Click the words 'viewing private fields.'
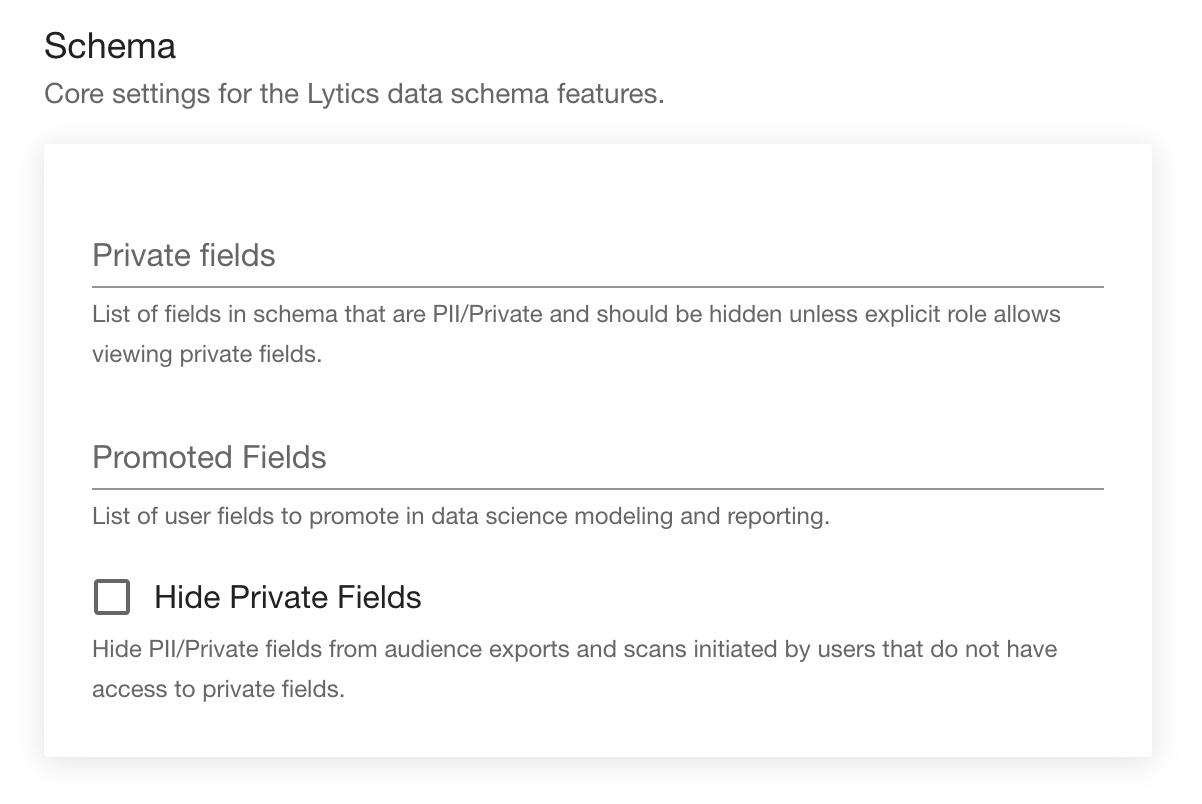Image resolution: width=1202 pixels, height=804 pixels. click(x=207, y=355)
